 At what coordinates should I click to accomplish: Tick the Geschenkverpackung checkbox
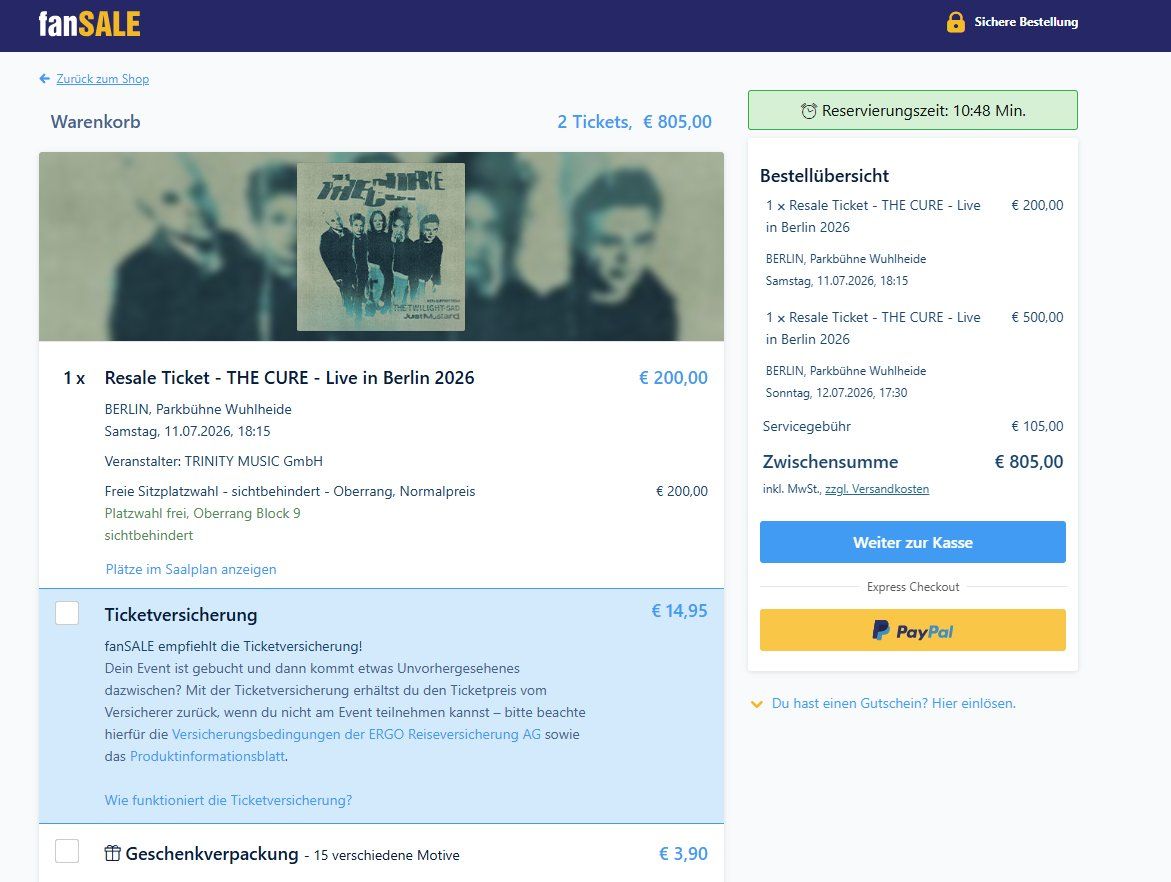coord(67,852)
